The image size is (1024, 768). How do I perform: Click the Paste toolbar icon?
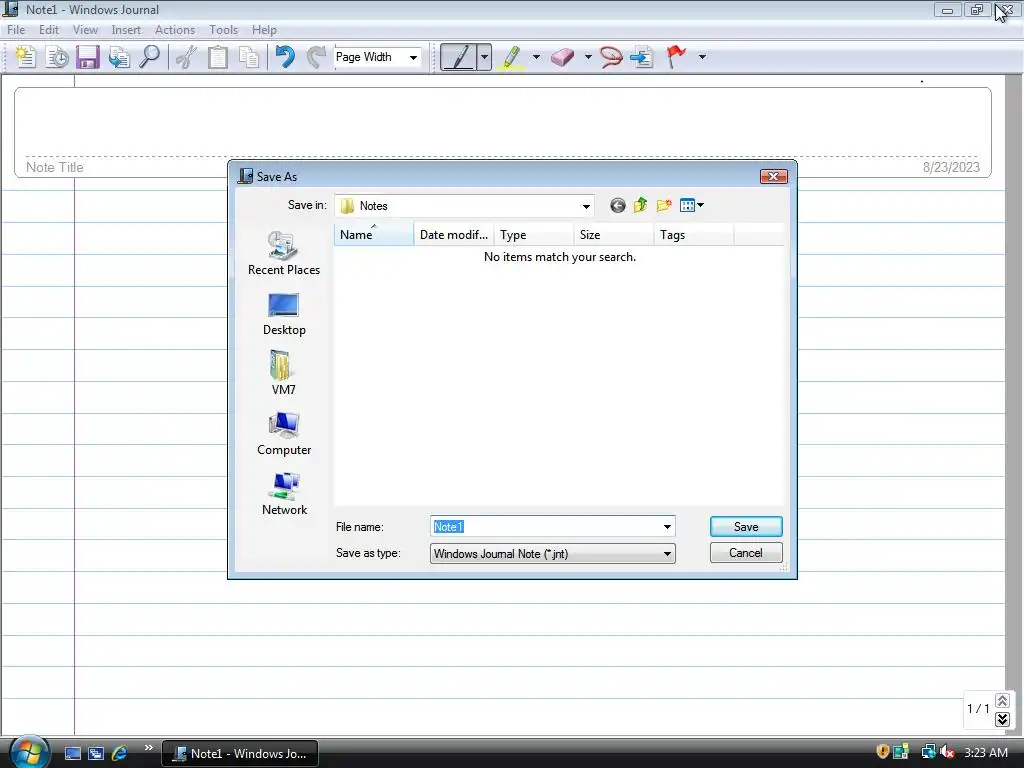coord(249,57)
